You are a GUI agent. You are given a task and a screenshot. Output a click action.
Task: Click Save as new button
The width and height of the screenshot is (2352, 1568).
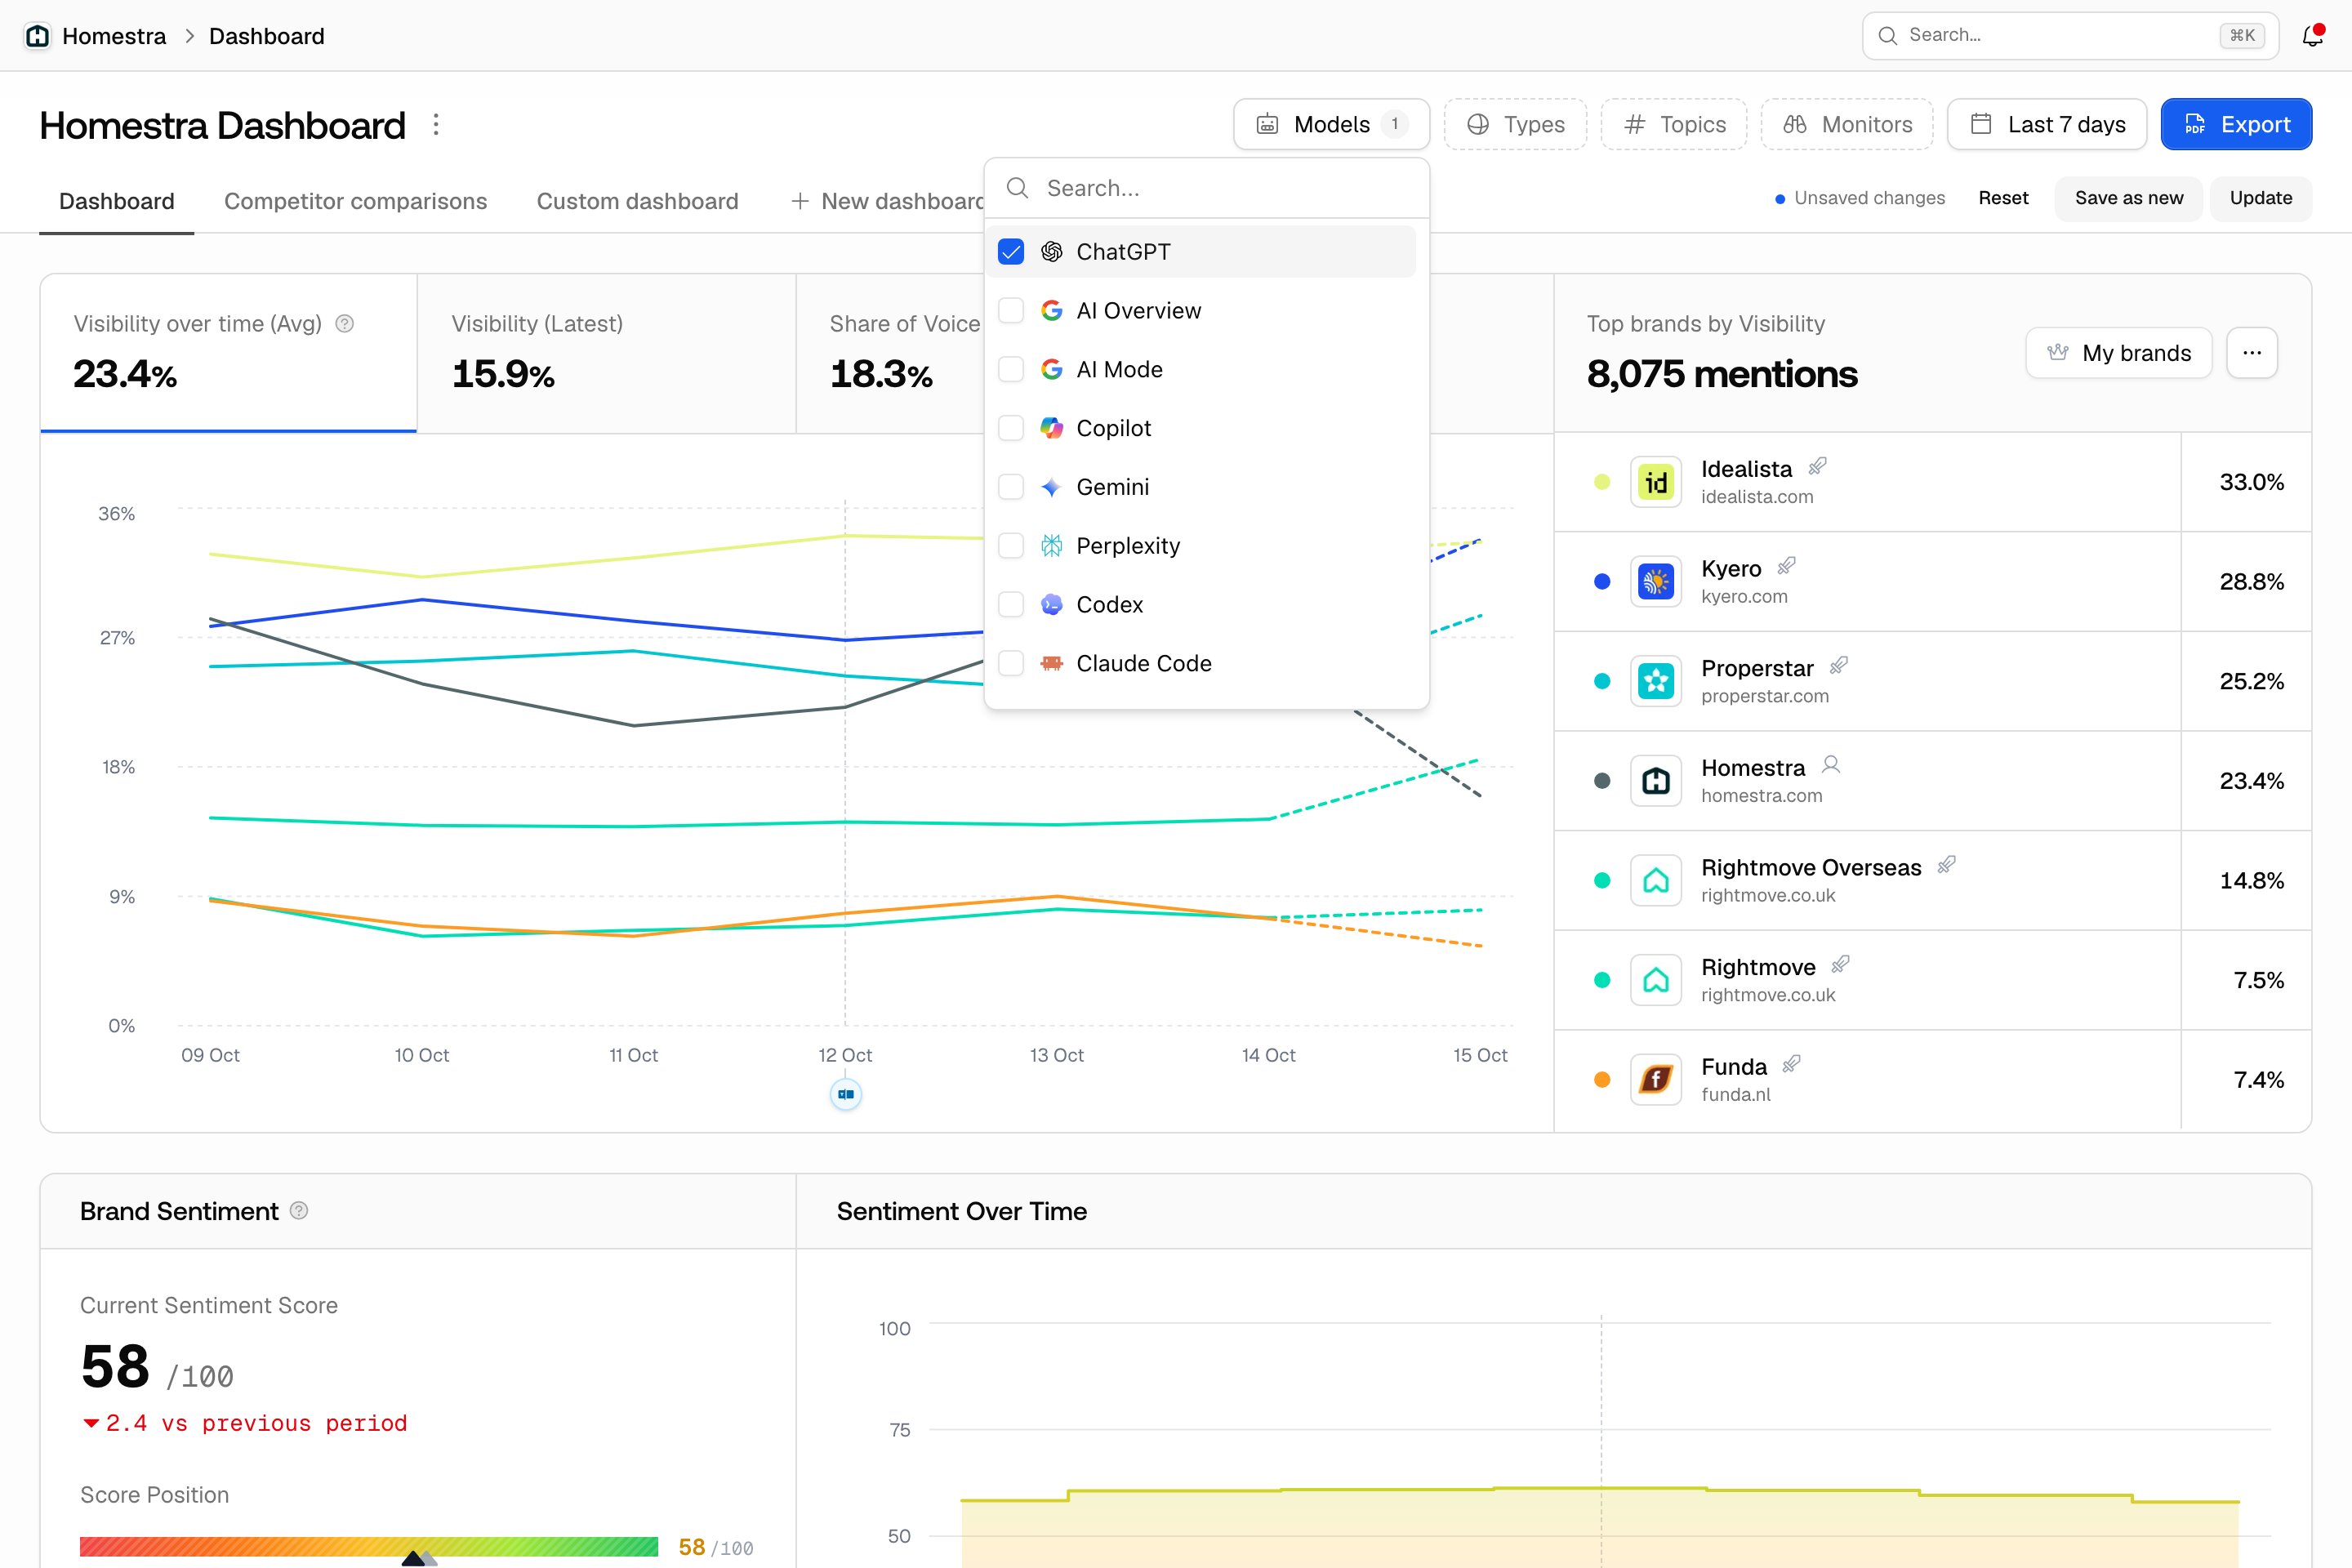[2129, 198]
